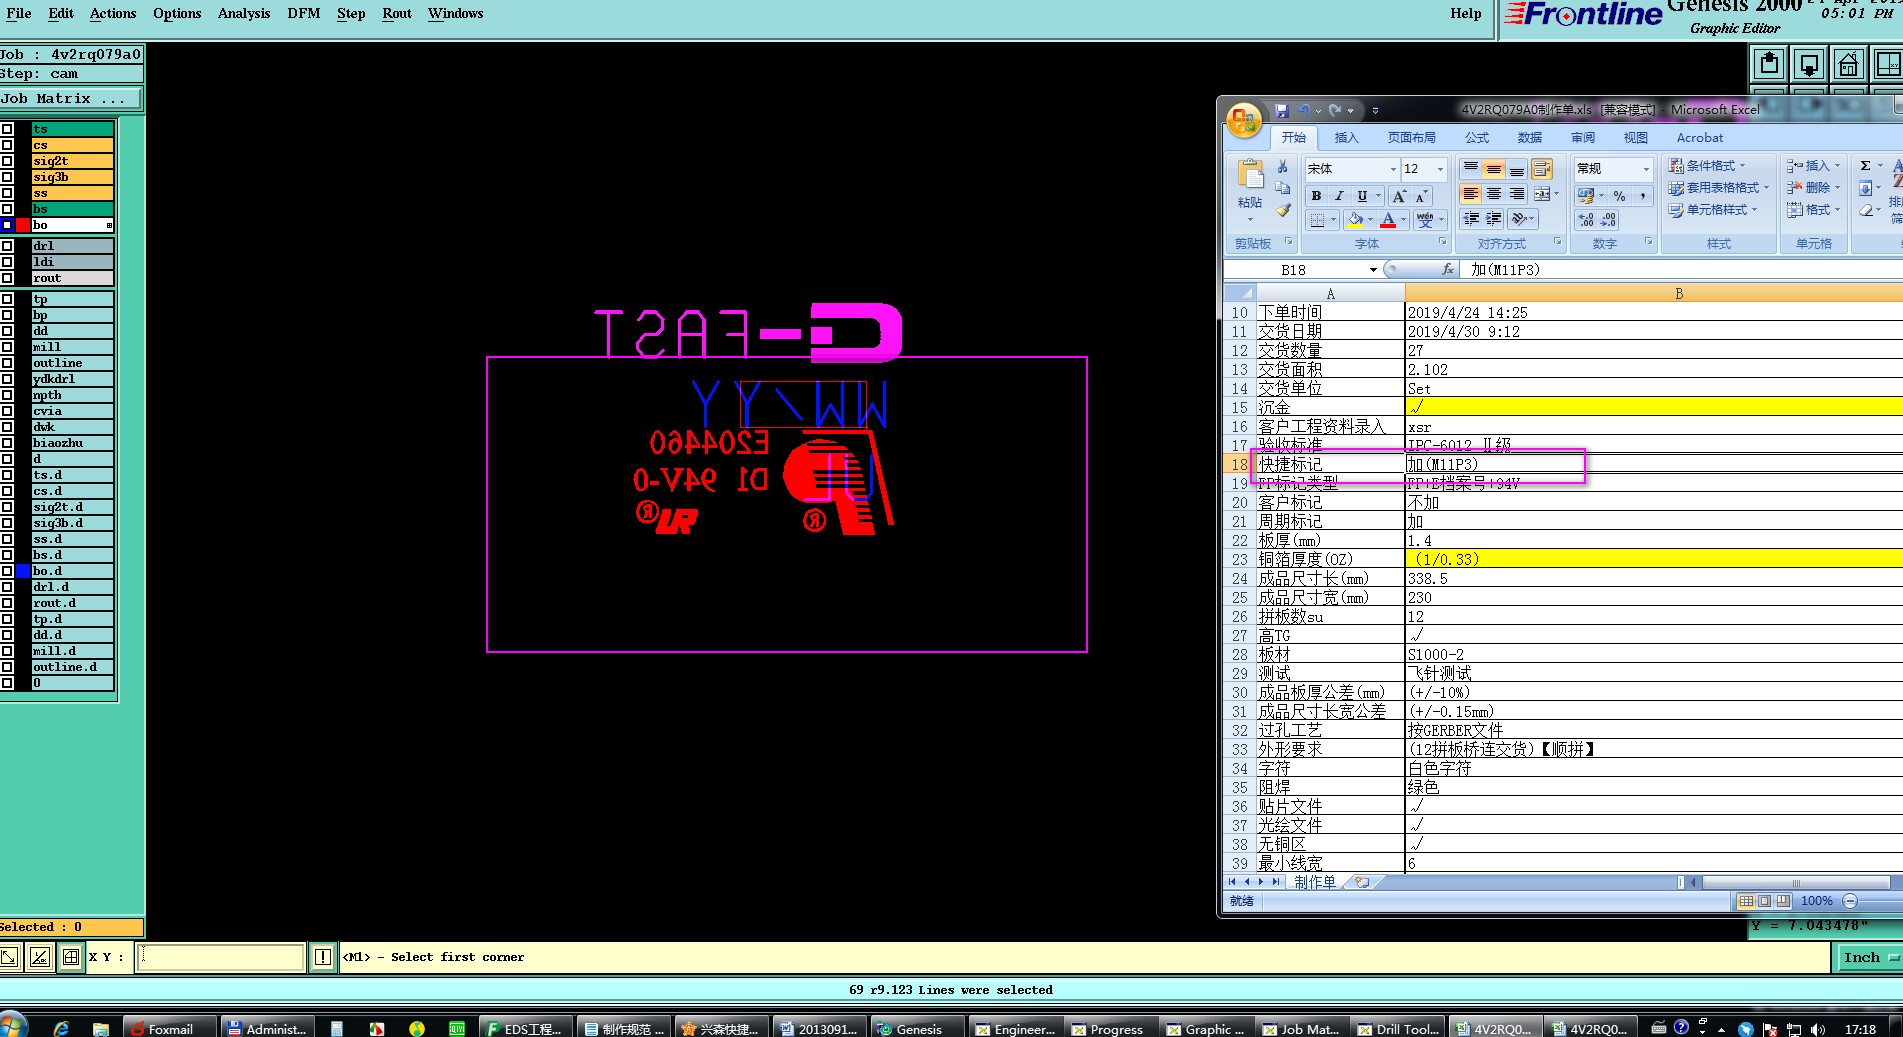Image resolution: width=1903 pixels, height=1037 pixels.
Task: Toggle the npth layer checkbox
Action: [7, 395]
